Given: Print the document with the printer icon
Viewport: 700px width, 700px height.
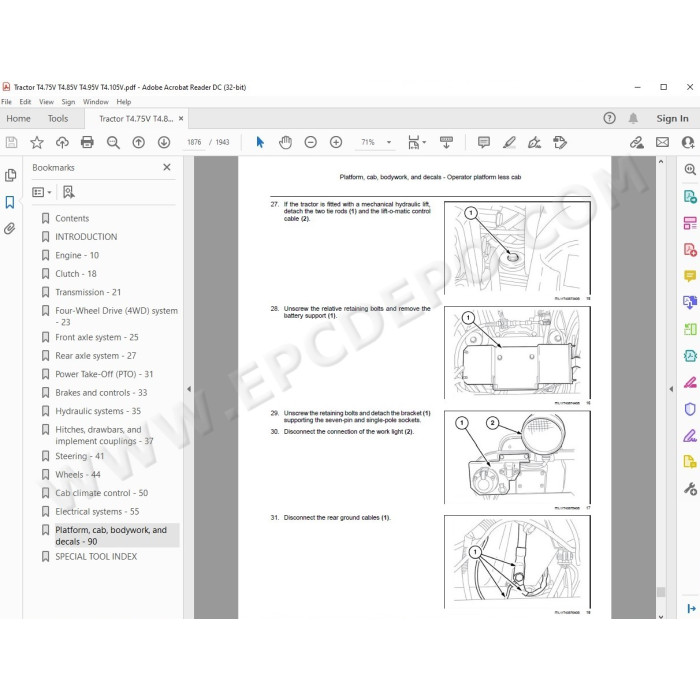Looking at the screenshot, I should coord(87,142).
